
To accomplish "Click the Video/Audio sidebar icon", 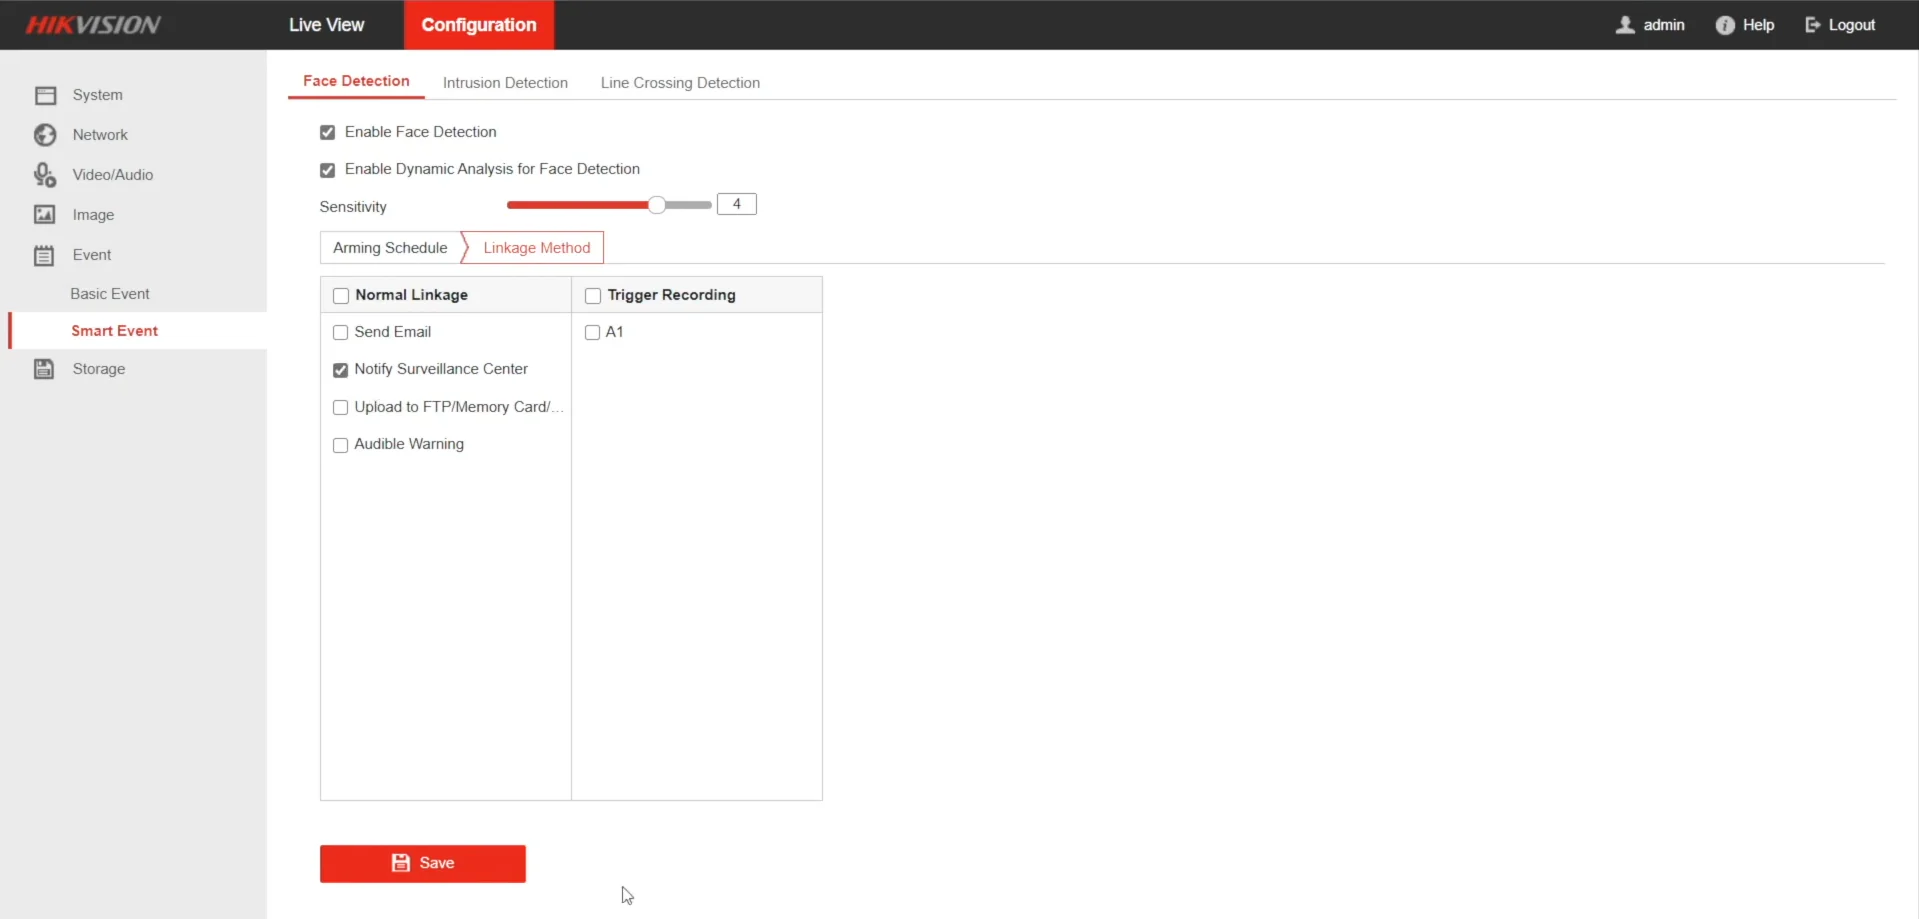I will 45,175.
